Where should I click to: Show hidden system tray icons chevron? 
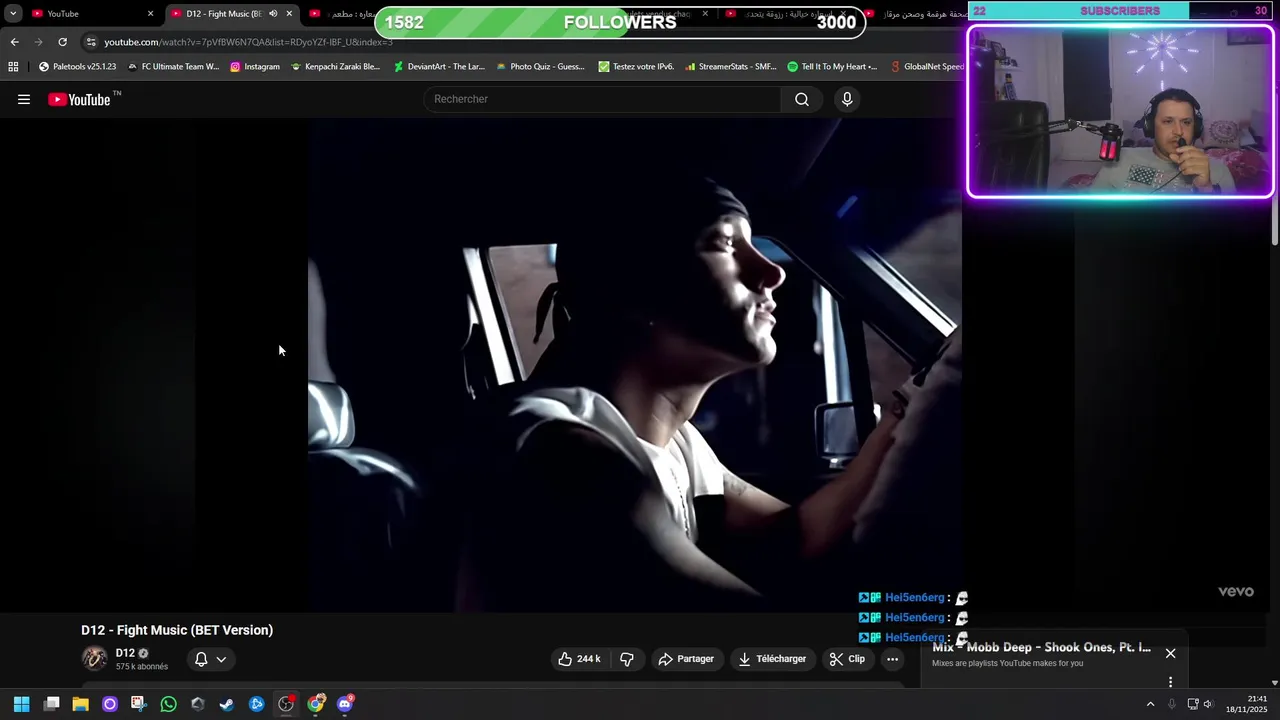pos(1150,704)
